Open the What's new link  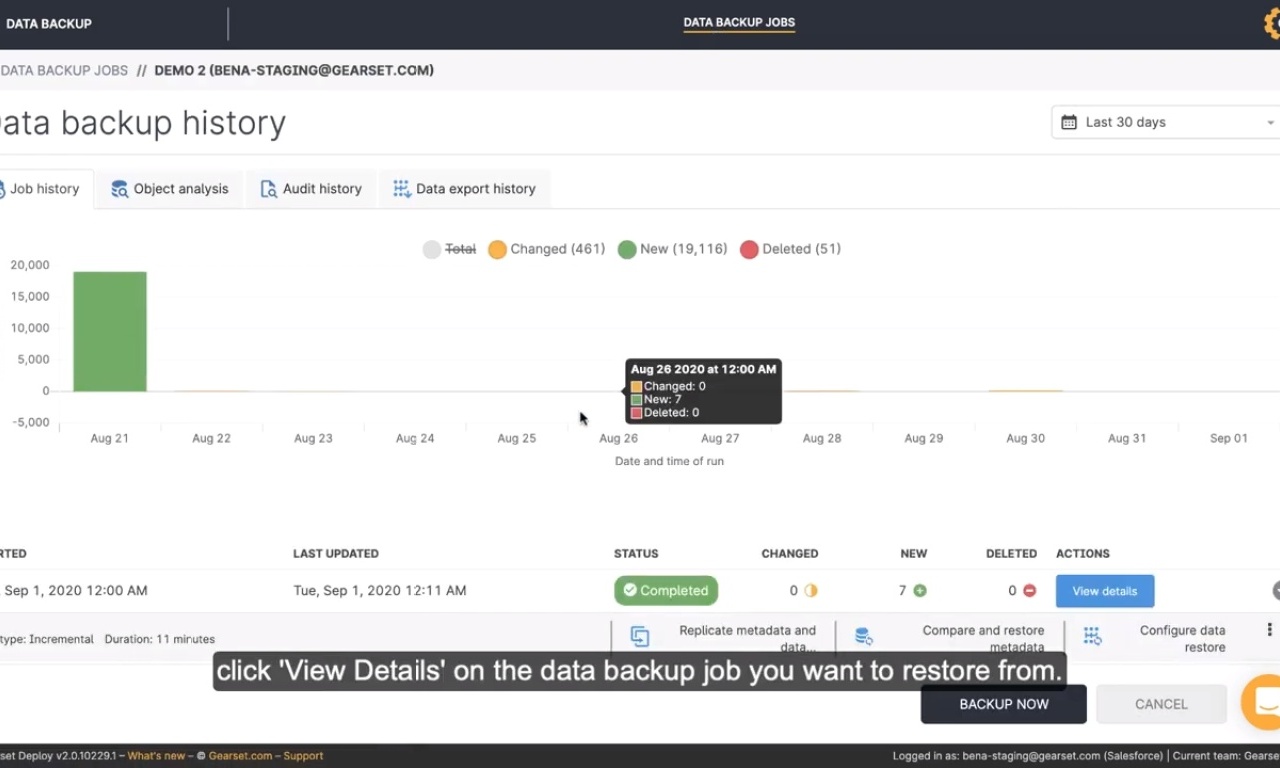[156, 756]
